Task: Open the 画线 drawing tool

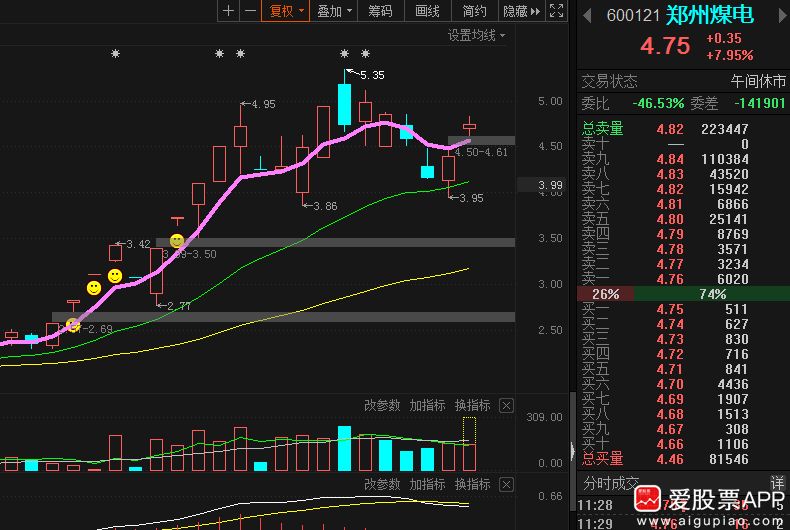Action: 427,11
